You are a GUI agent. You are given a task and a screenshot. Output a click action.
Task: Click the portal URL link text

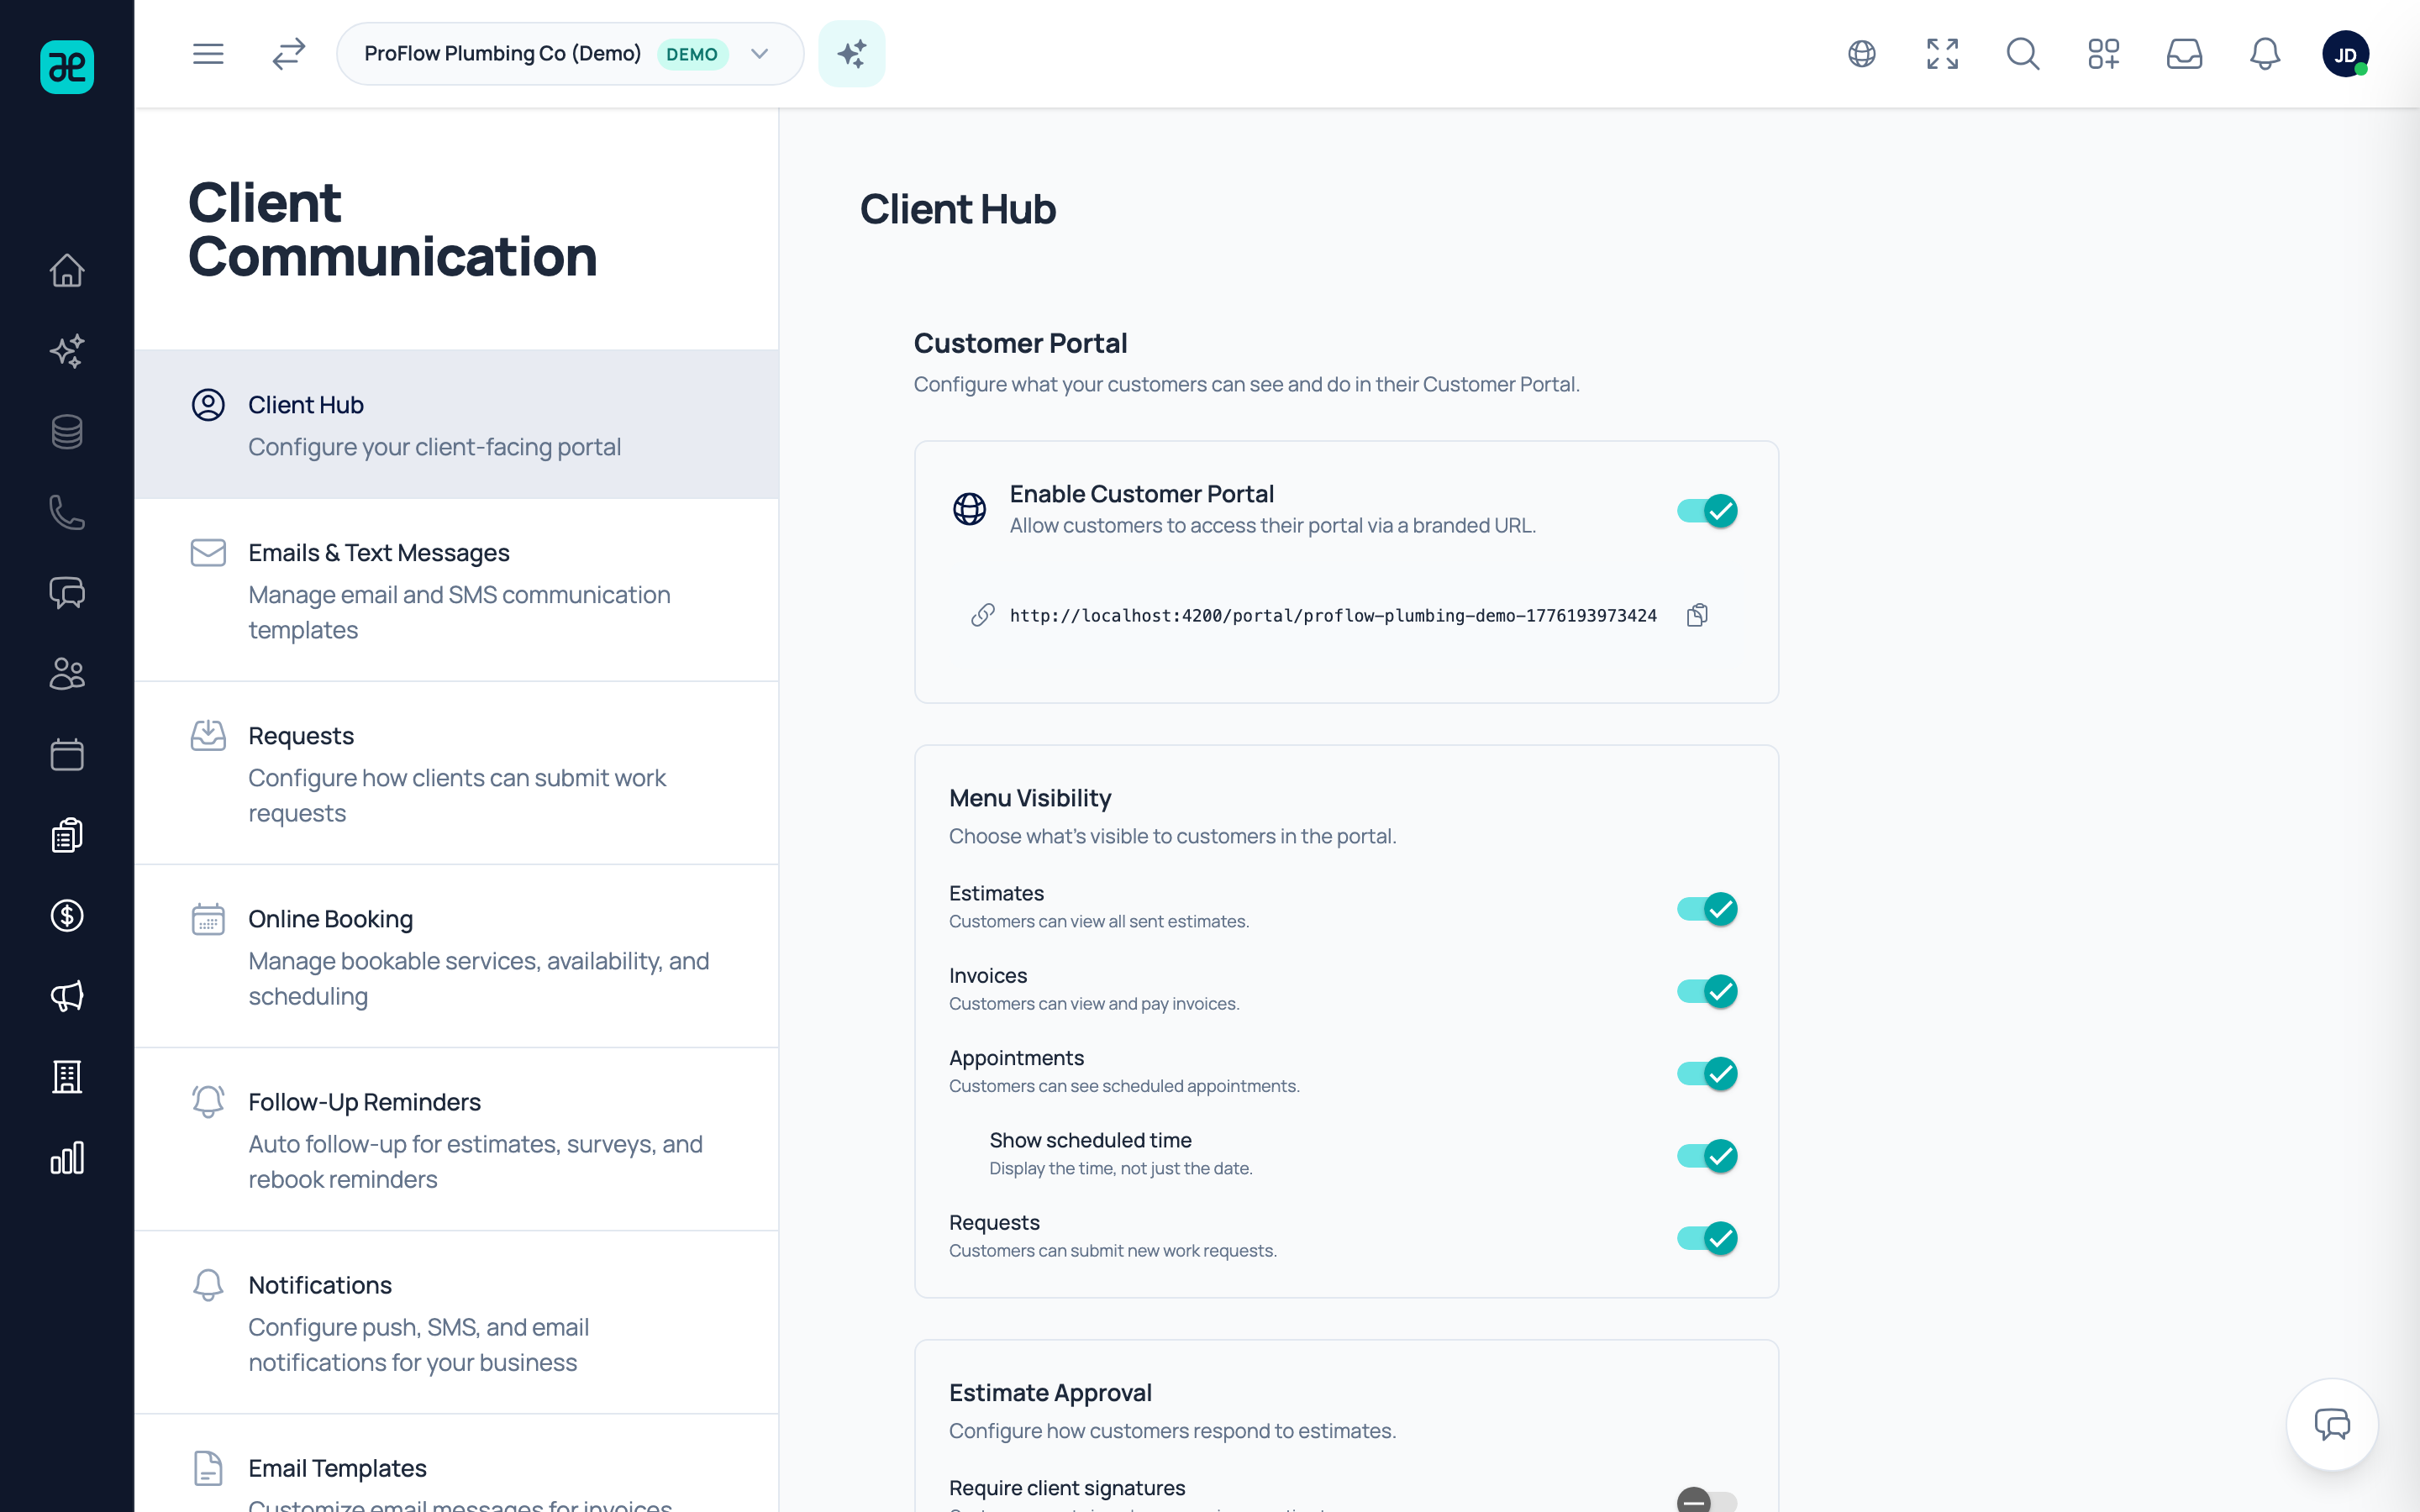click(x=1333, y=615)
